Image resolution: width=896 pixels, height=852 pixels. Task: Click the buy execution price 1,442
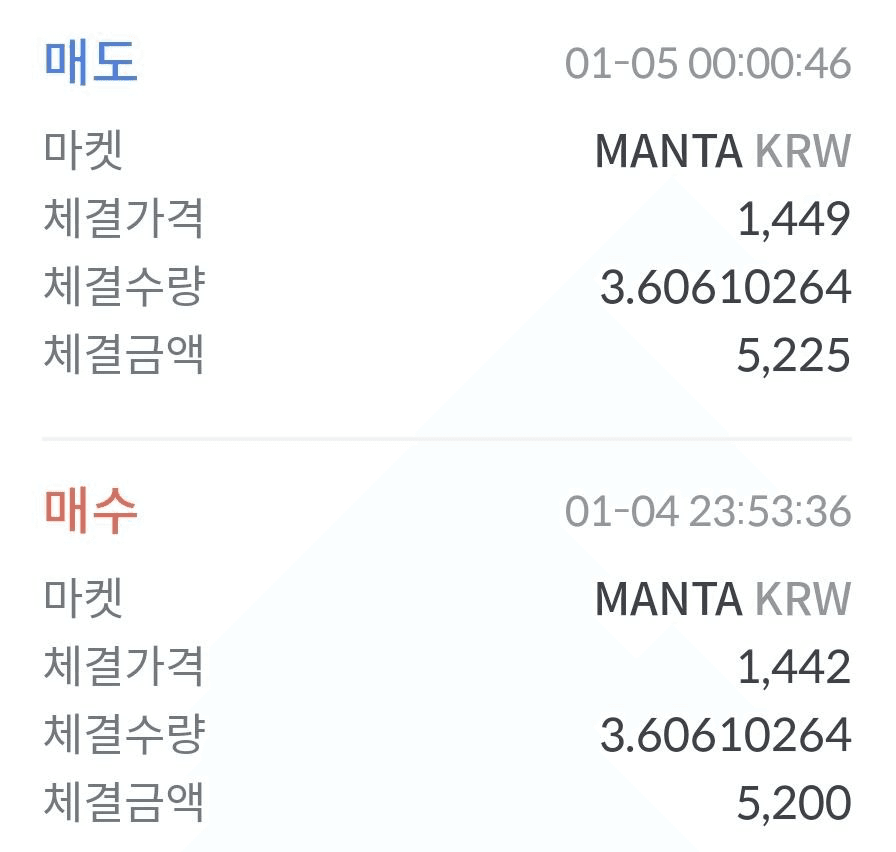(x=793, y=668)
